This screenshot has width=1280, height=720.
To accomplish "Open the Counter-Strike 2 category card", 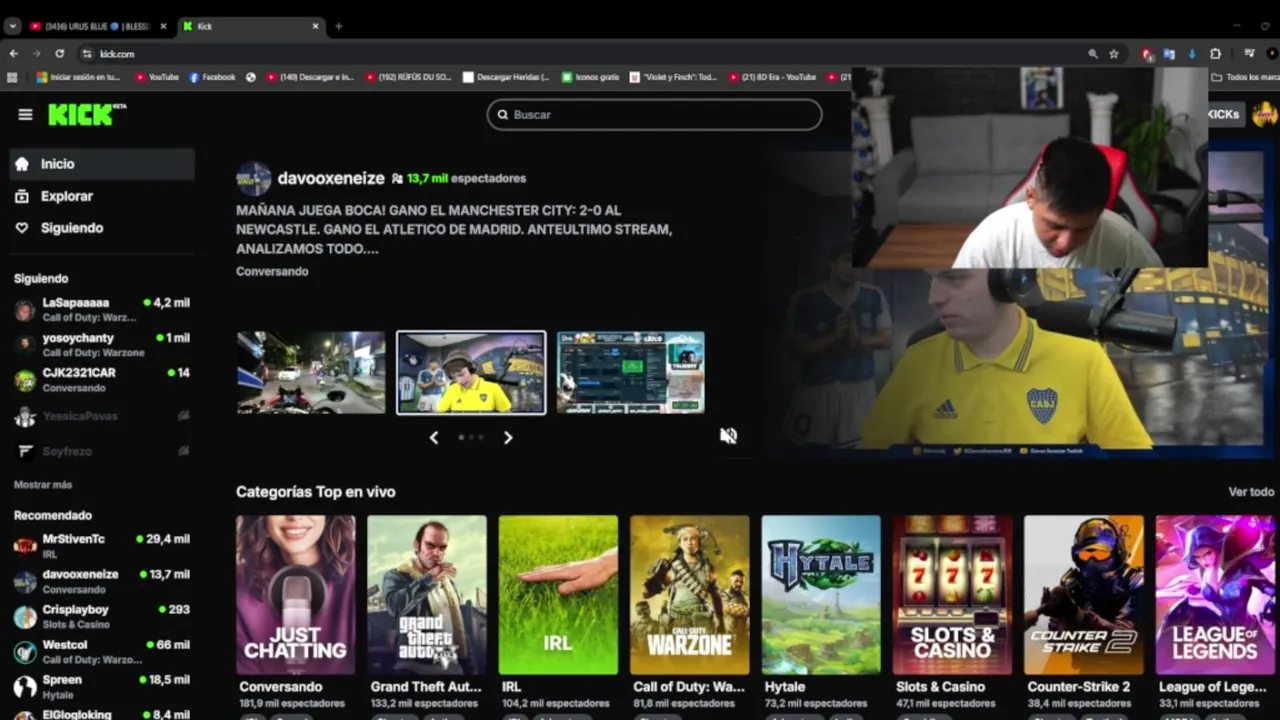I will pyautogui.click(x=1084, y=595).
